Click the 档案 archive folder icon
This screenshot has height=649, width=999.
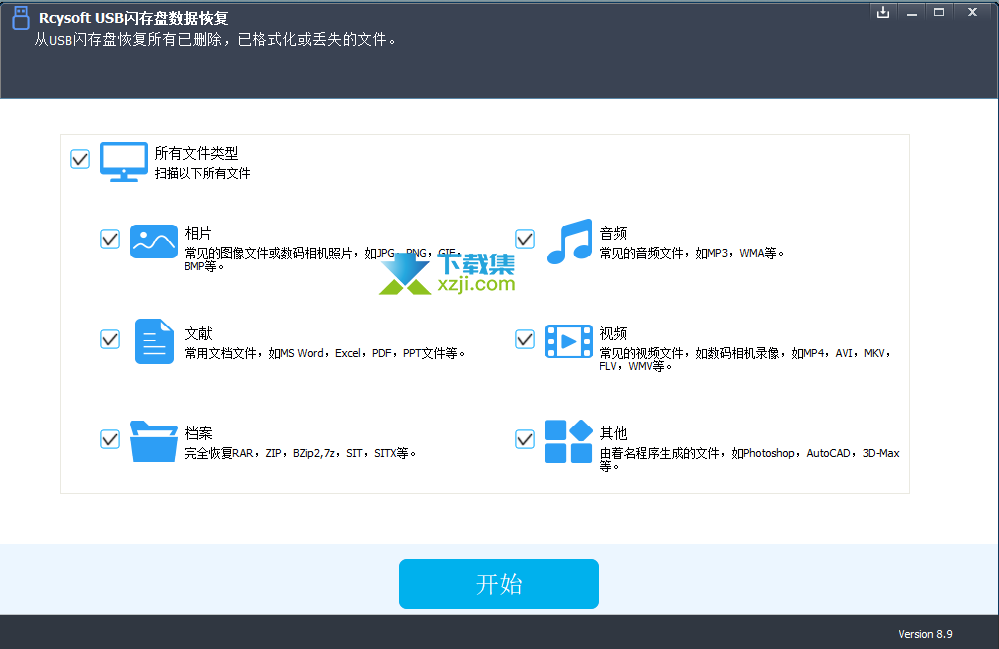[153, 441]
